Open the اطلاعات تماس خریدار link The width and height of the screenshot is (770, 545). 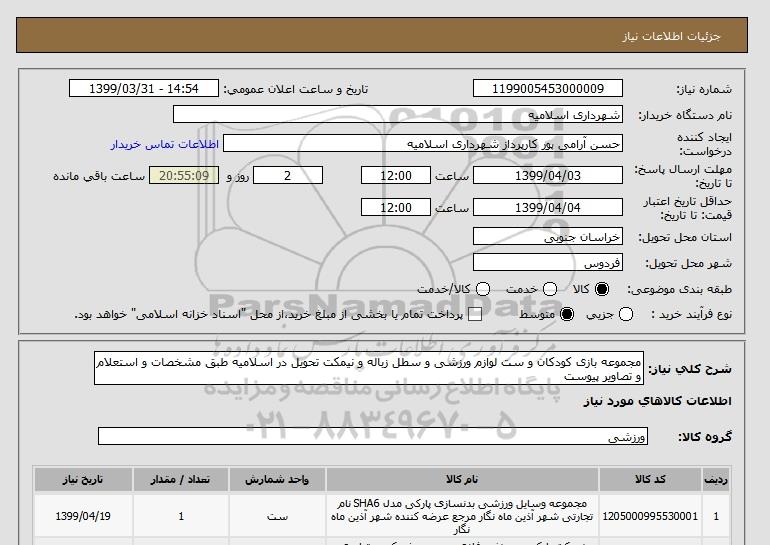165,144
